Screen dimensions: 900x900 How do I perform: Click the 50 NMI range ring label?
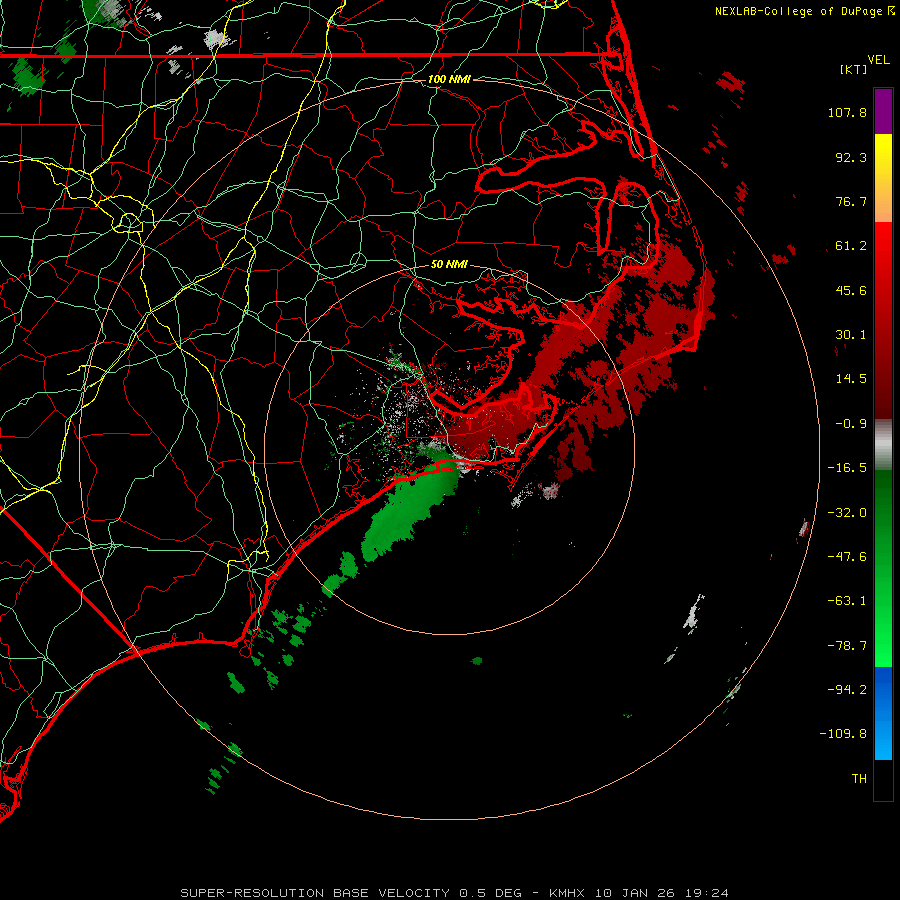pyautogui.click(x=449, y=264)
